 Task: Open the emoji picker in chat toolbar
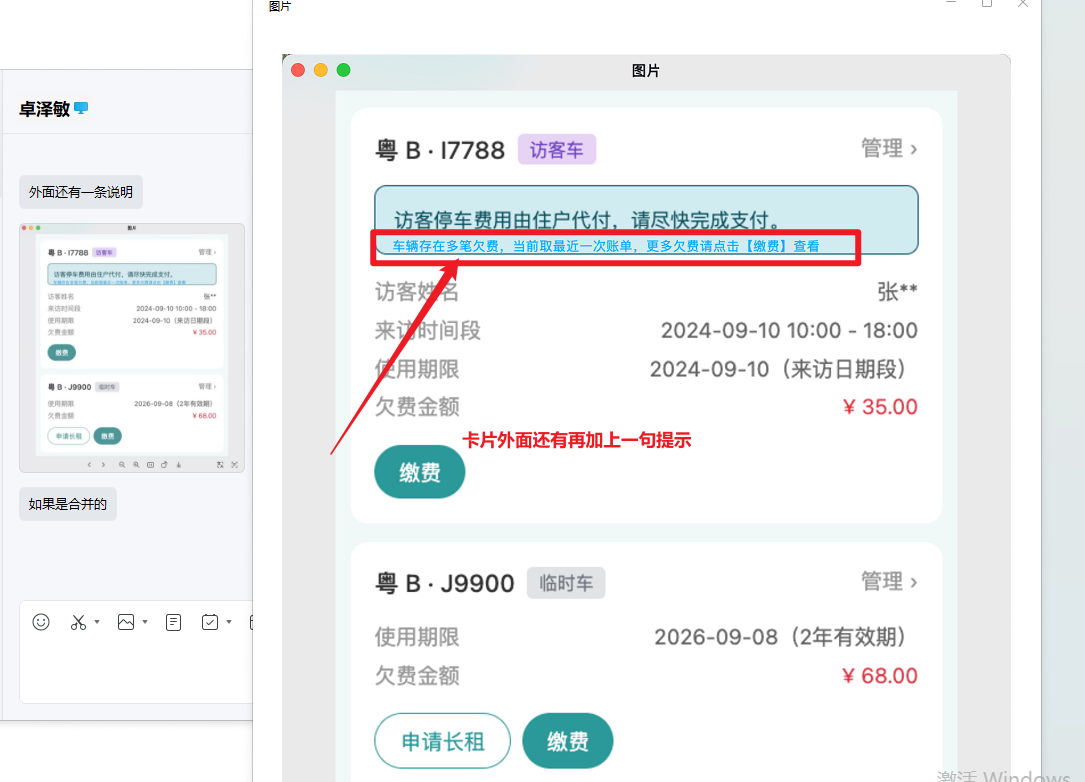[41, 622]
